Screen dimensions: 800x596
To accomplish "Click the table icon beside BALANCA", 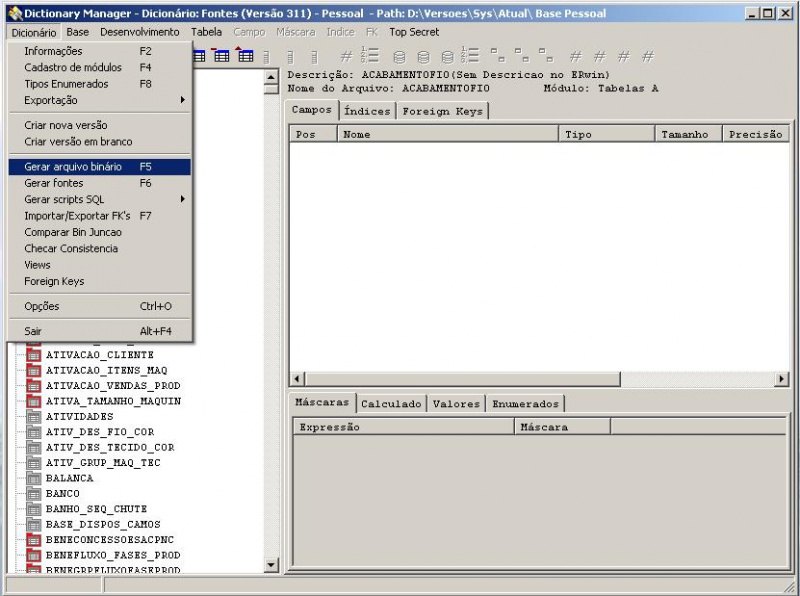I will click(33, 478).
